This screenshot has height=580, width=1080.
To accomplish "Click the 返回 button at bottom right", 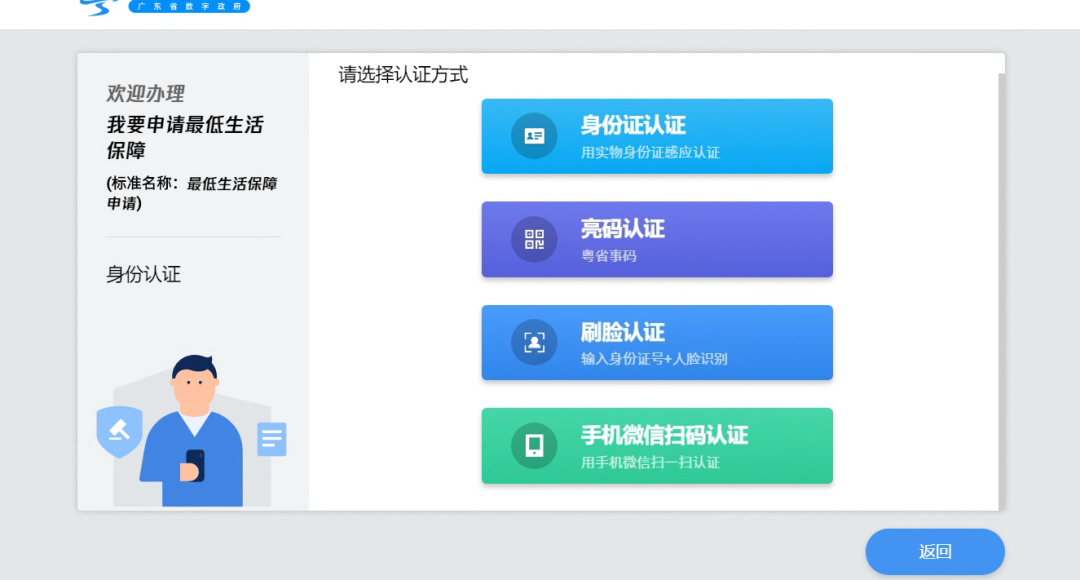I will [935, 551].
